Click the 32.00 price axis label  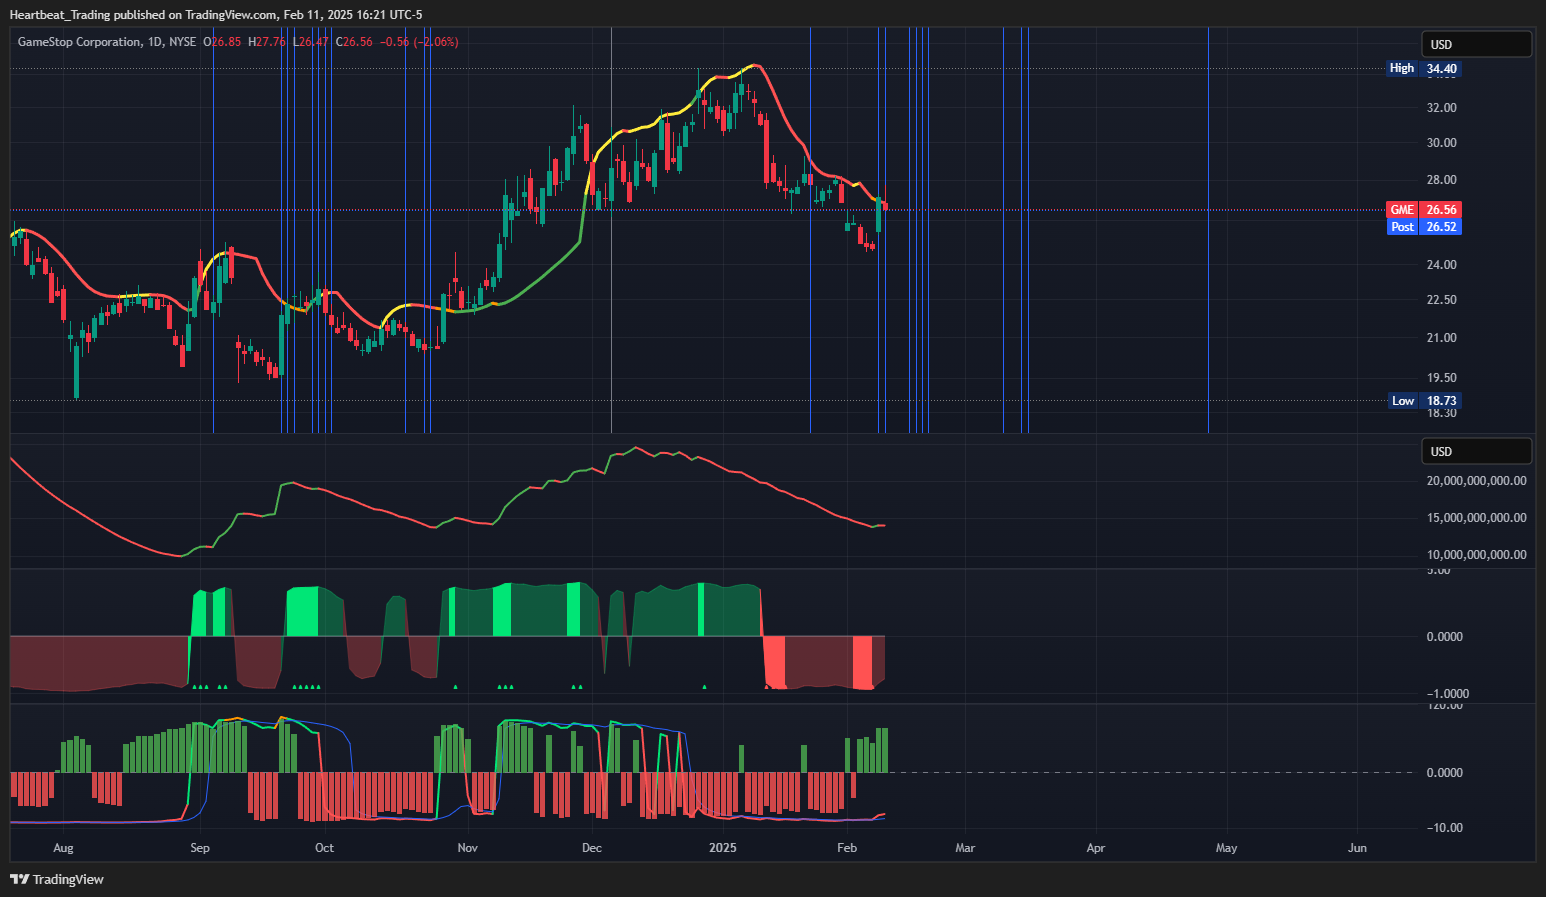[1441, 107]
